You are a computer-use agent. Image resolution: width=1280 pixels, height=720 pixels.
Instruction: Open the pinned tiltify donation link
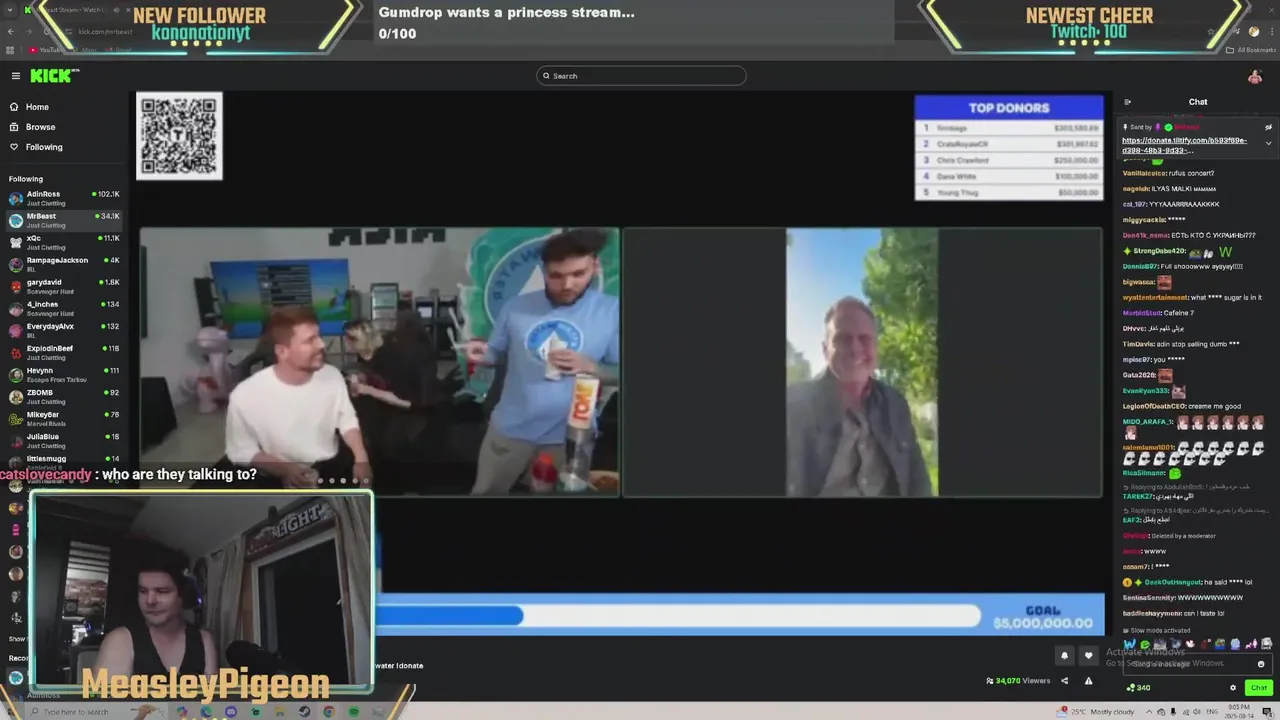pos(1184,145)
